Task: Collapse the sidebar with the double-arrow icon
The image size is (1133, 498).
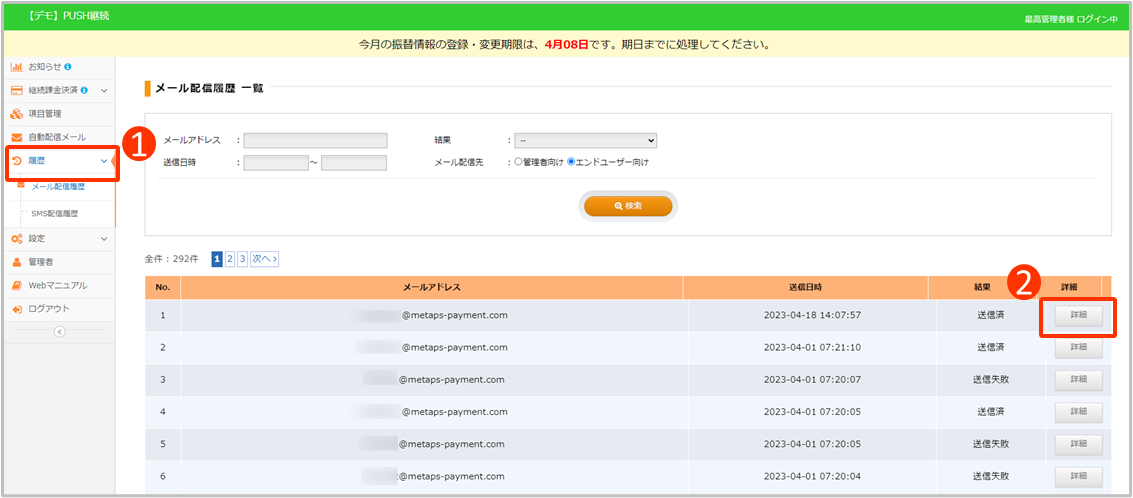Action: [x=58, y=332]
